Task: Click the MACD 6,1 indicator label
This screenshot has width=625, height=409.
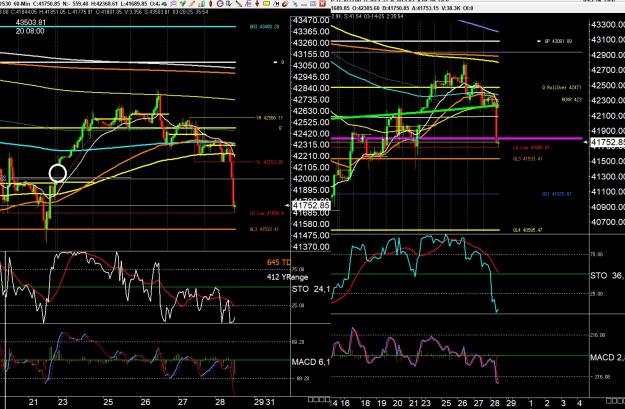Action: [311, 362]
